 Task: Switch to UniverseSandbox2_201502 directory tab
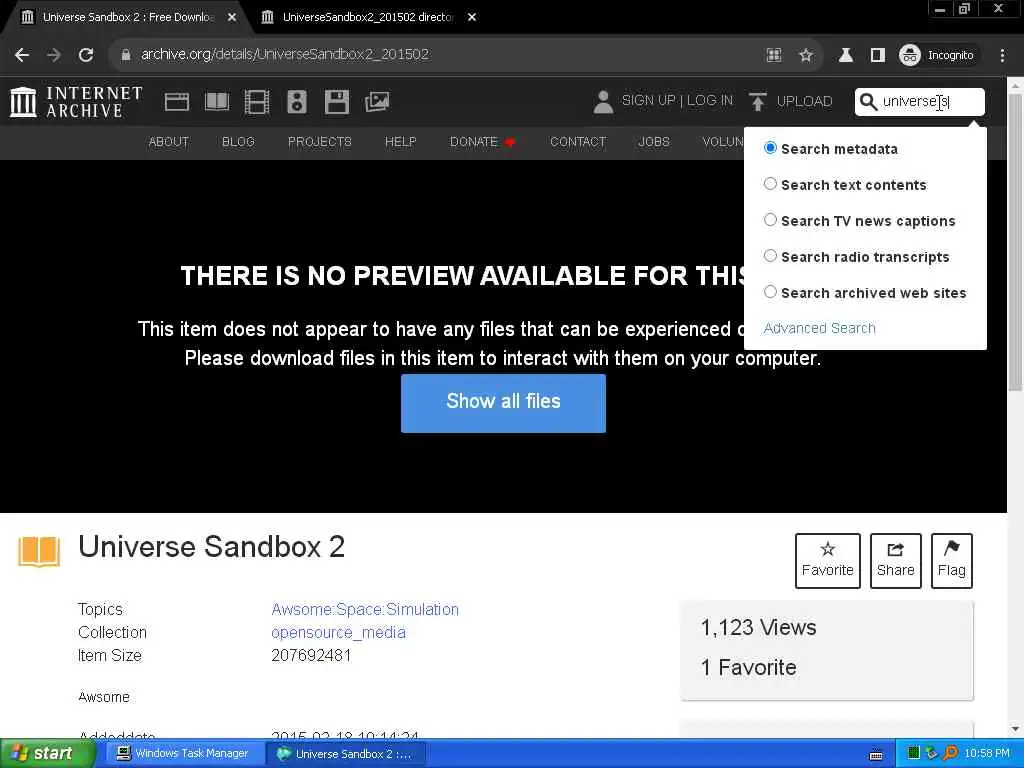pyautogui.click(x=368, y=17)
